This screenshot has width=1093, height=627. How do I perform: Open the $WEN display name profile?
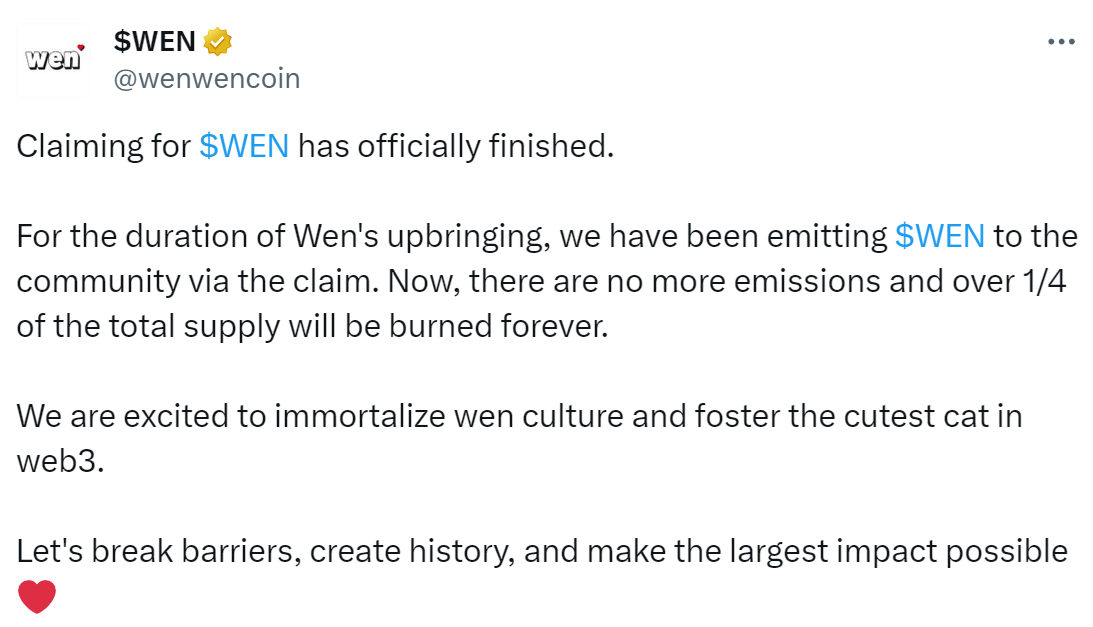pos(154,42)
